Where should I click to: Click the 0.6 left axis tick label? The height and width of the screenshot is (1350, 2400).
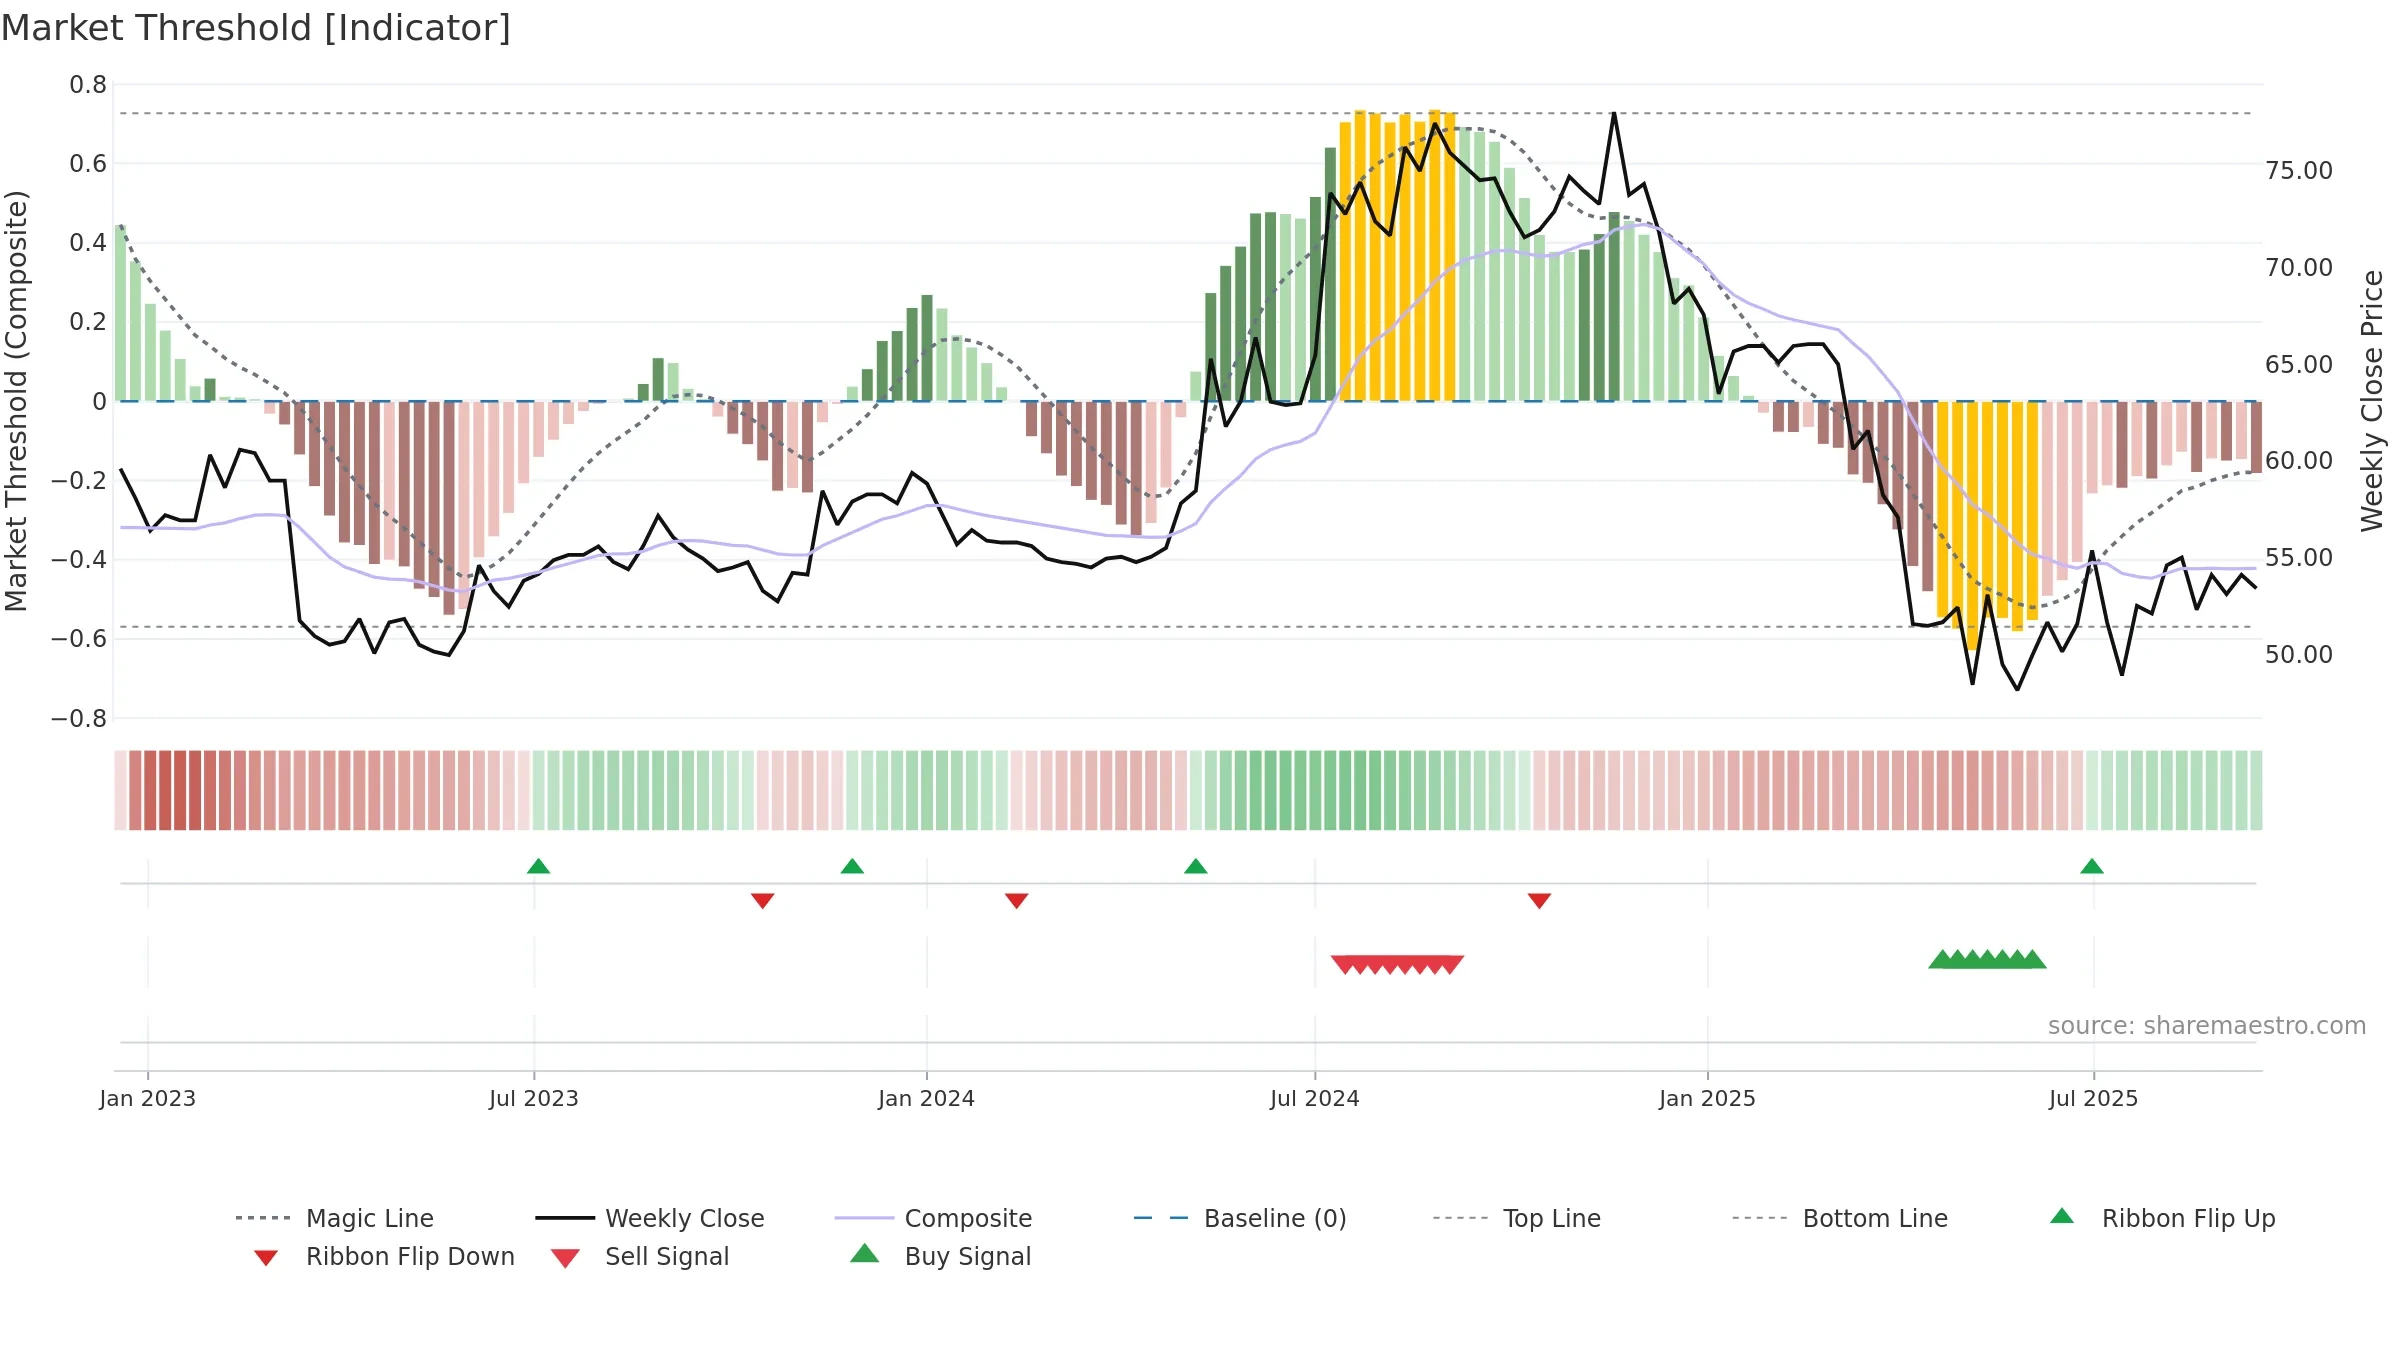coord(88,163)
